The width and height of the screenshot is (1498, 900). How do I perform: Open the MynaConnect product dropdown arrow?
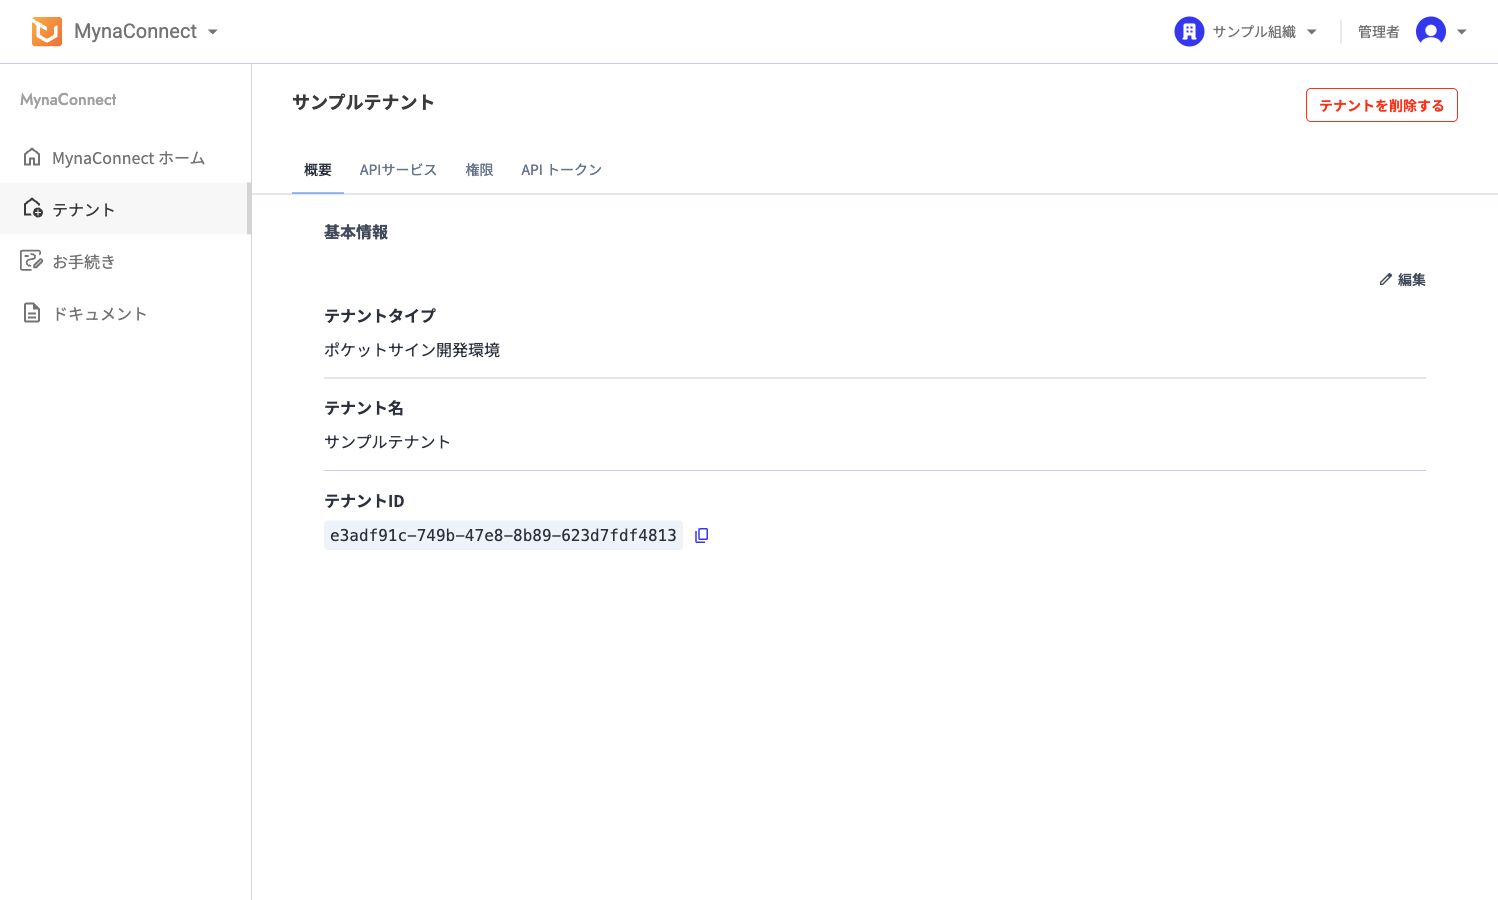(x=212, y=32)
